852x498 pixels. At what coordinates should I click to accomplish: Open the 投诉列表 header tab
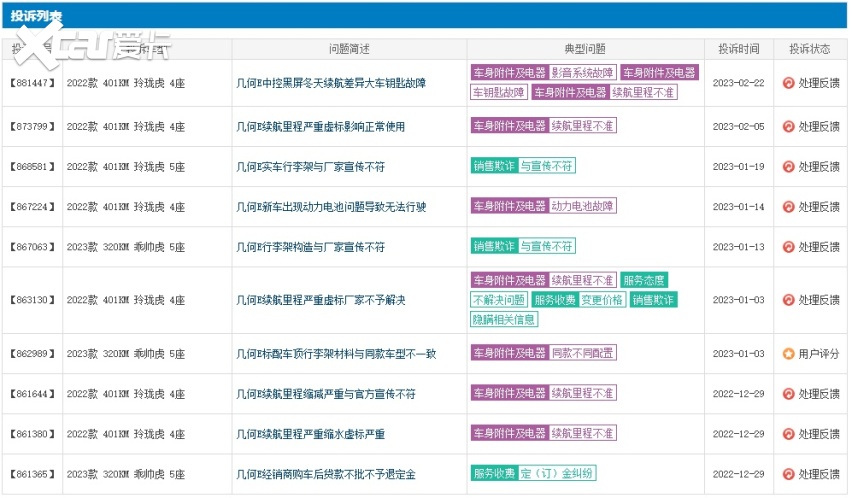coord(40,15)
